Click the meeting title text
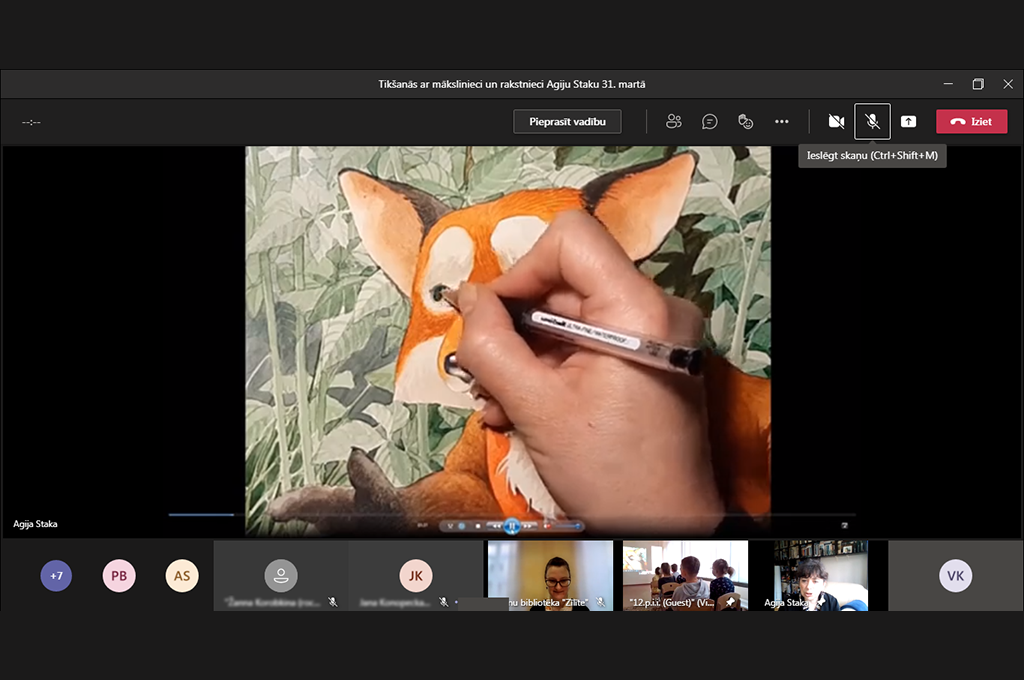Viewport: 1024px width, 680px height. pos(512,84)
